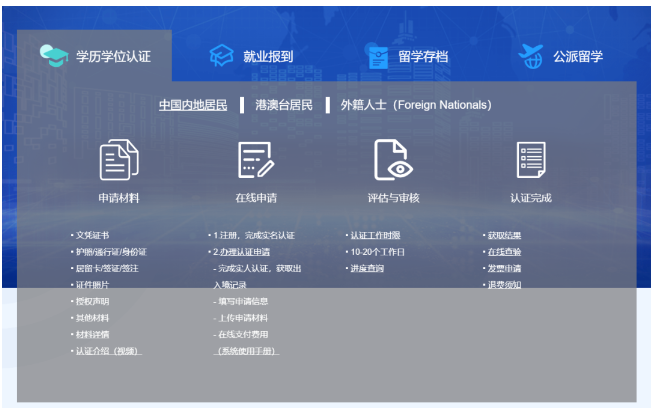This screenshot has width=654, height=412.
Task: Open the 在线查验 link
Action: pos(504,252)
